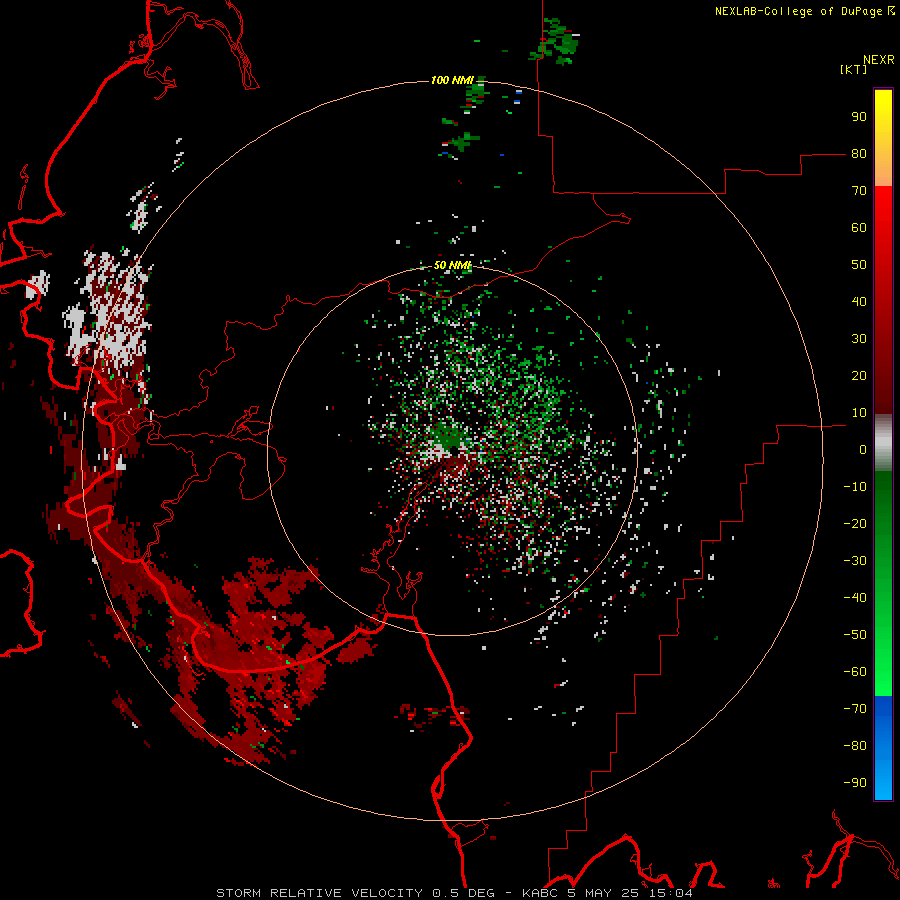Click the blue bottom segment of color bar
The width and height of the screenshot is (900, 900).
[883, 747]
